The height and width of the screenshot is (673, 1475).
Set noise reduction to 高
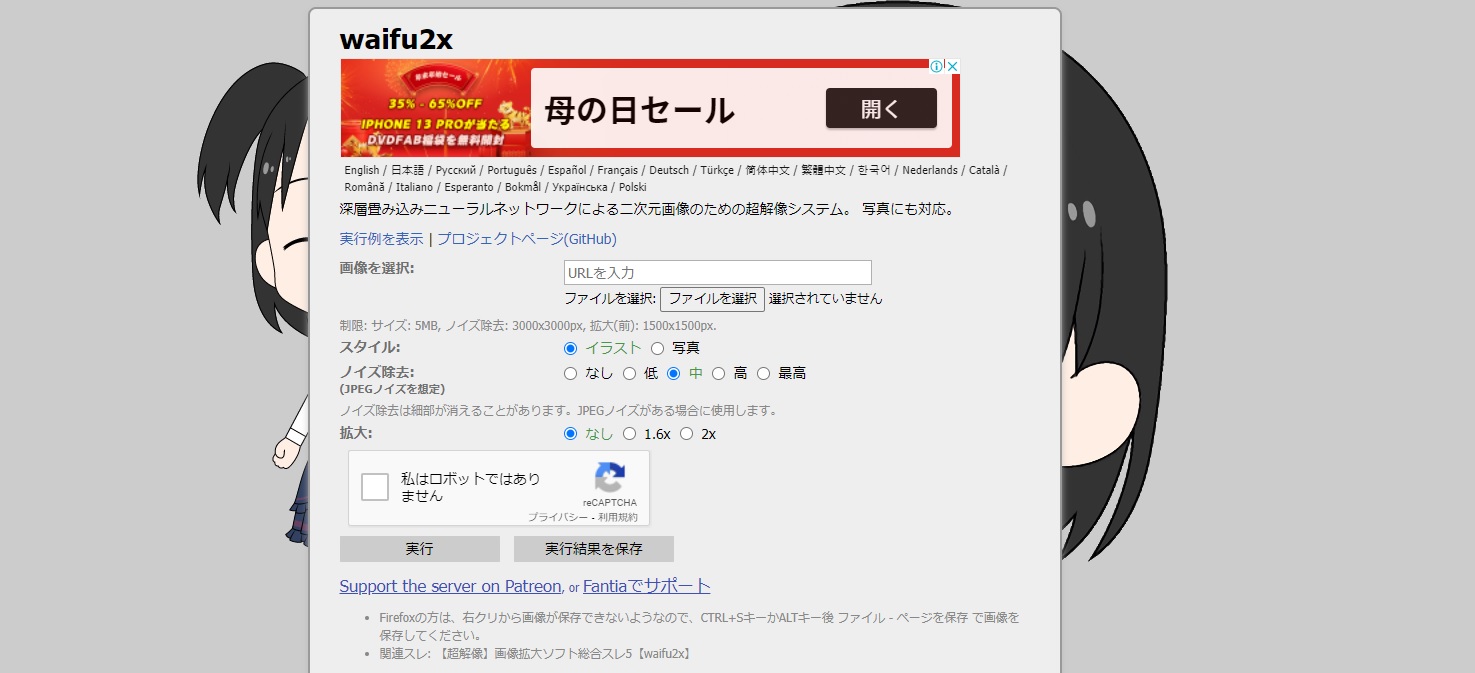click(718, 374)
